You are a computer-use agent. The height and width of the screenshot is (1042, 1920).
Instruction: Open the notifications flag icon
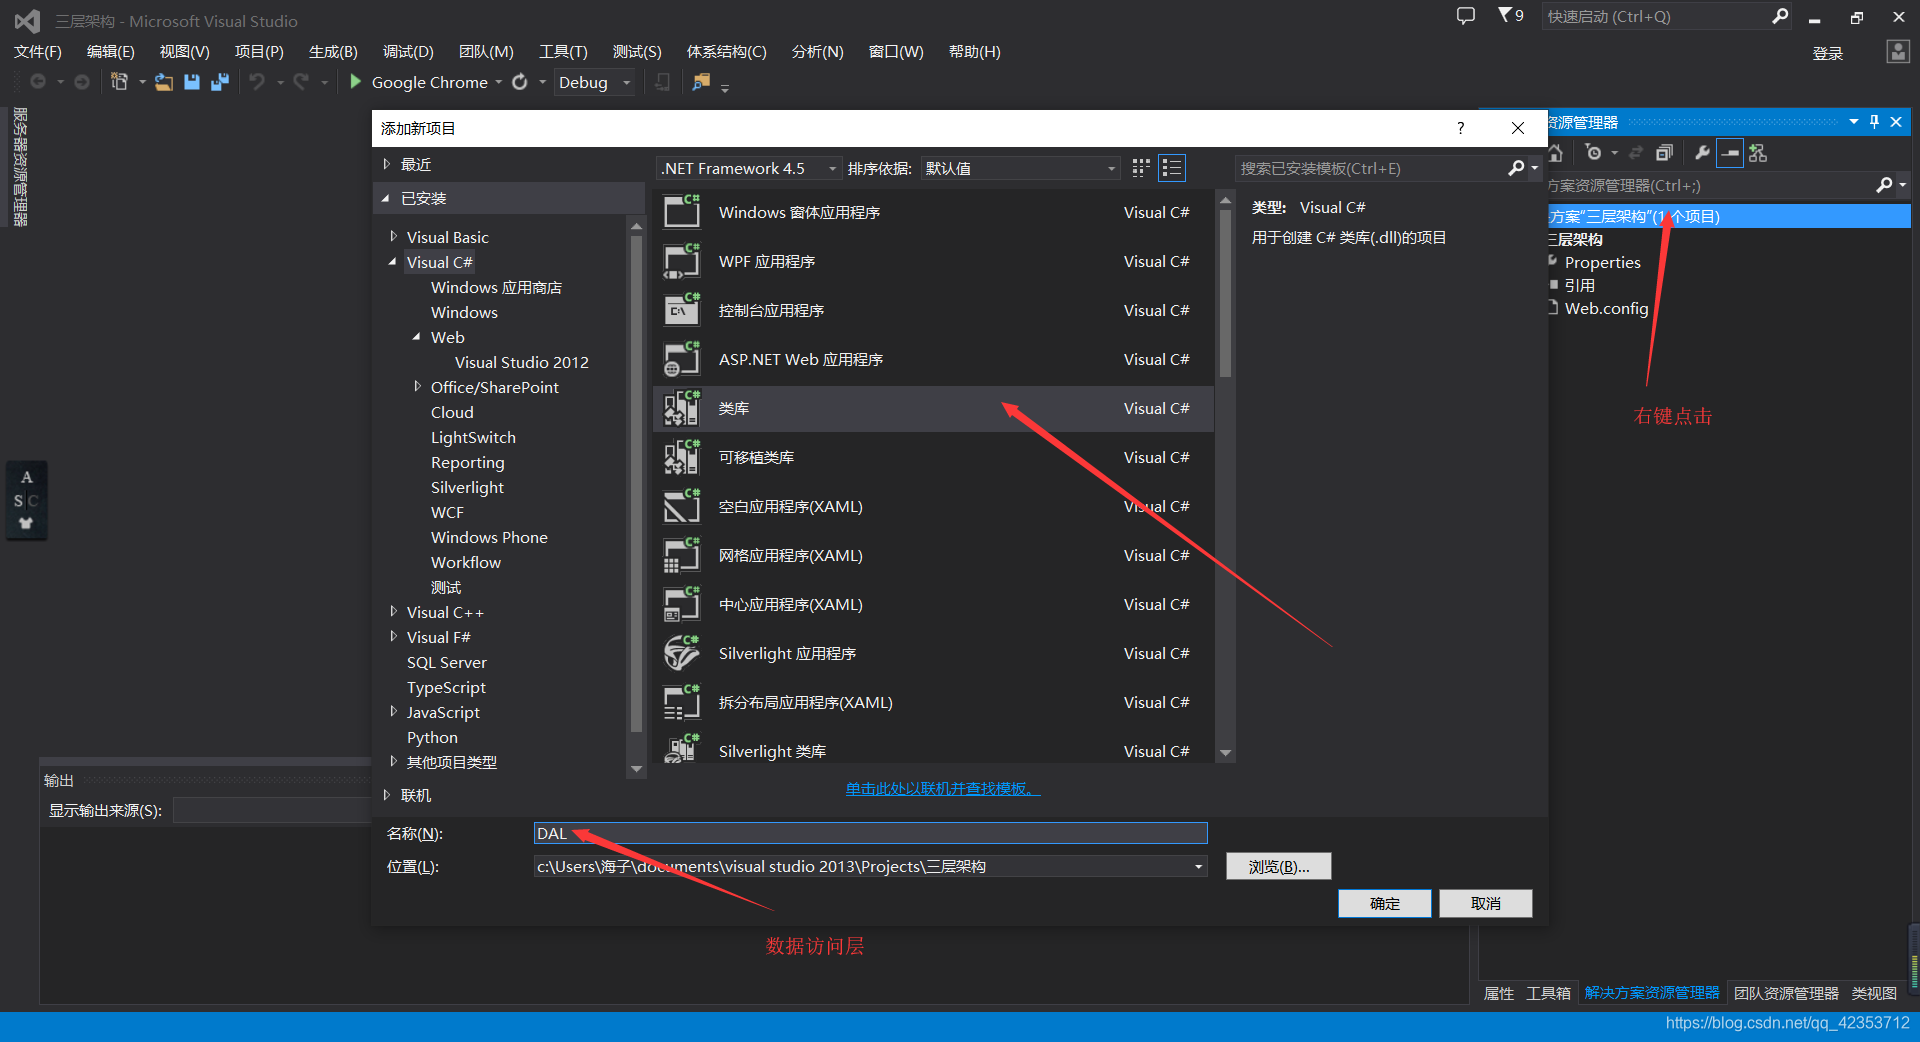point(1510,16)
